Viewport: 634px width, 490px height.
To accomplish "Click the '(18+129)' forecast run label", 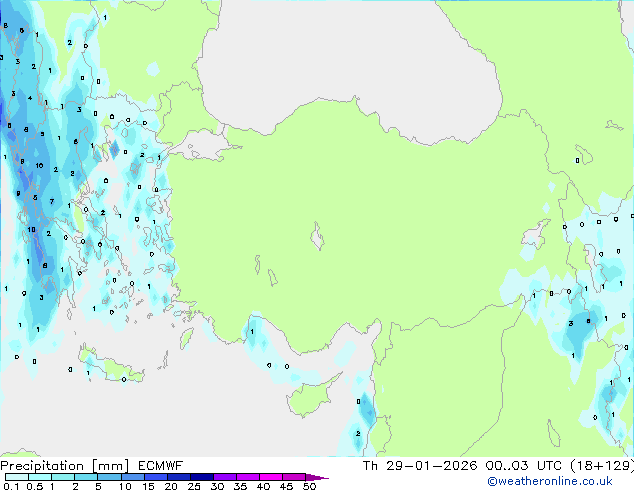I will (x=602, y=466).
